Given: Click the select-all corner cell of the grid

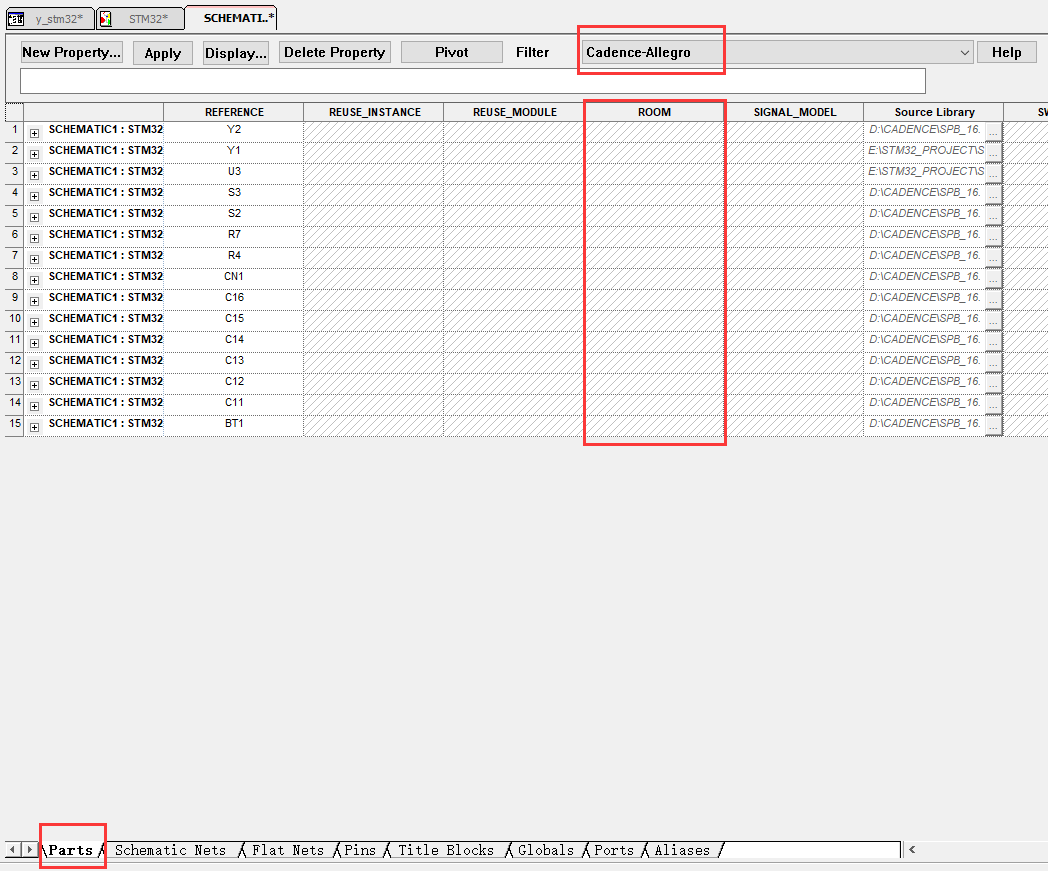Looking at the screenshot, I should pos(14,112).
